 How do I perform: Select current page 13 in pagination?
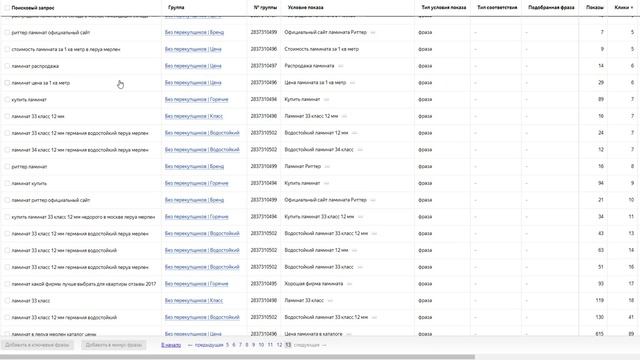tap(288, 345)
